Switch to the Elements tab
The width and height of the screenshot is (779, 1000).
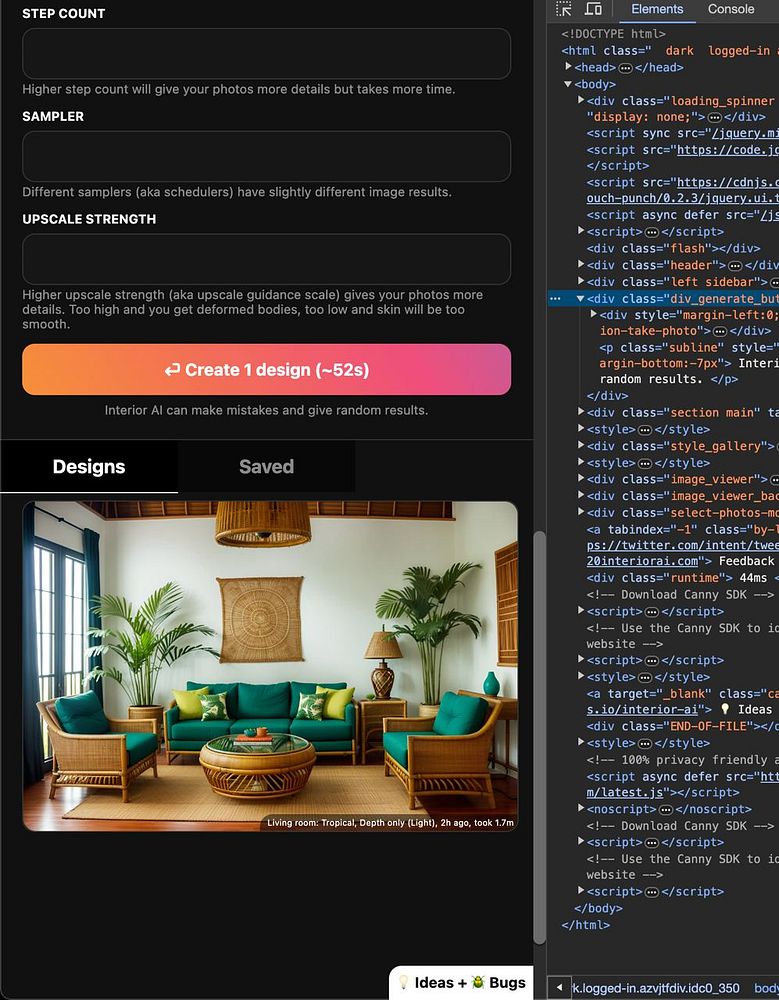pos(657,9)
